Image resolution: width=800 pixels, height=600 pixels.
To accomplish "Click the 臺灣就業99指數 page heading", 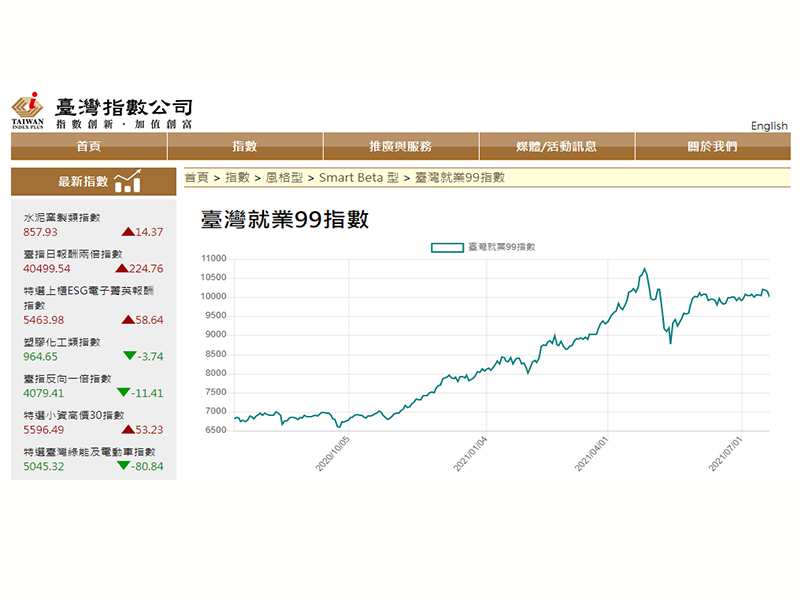I will 285,220.
